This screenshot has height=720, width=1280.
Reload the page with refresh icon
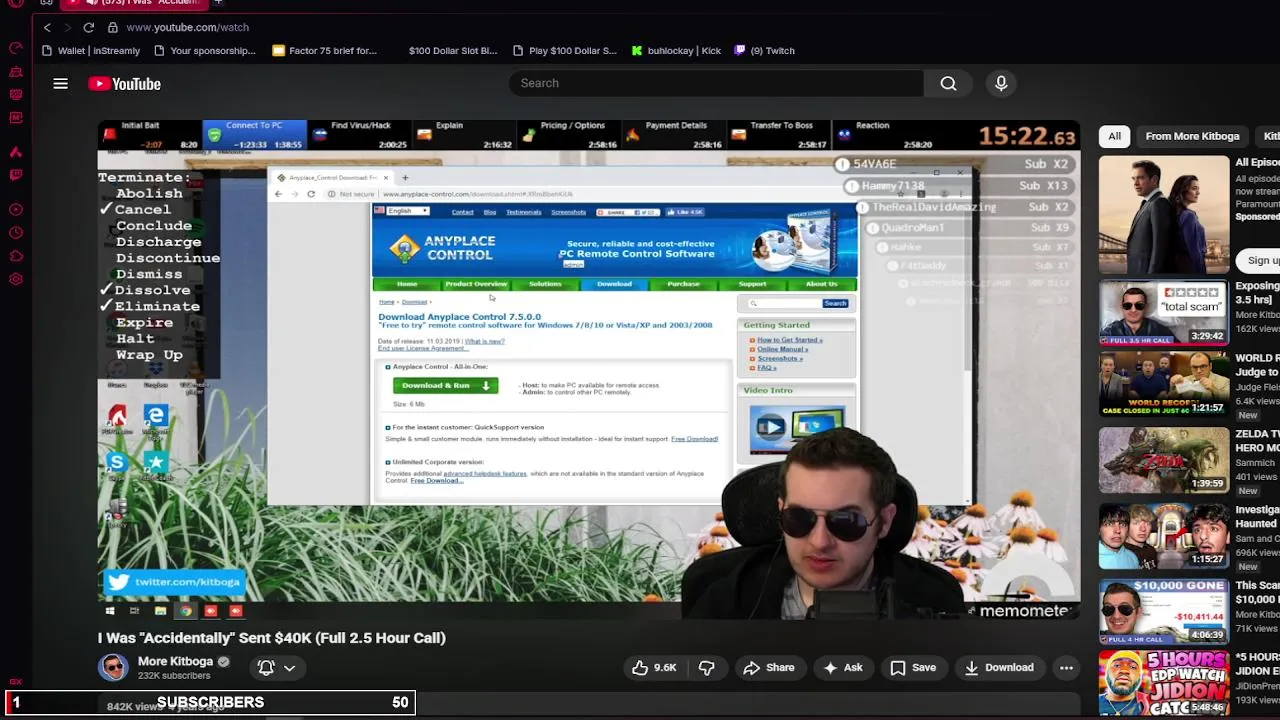[89, 27]
